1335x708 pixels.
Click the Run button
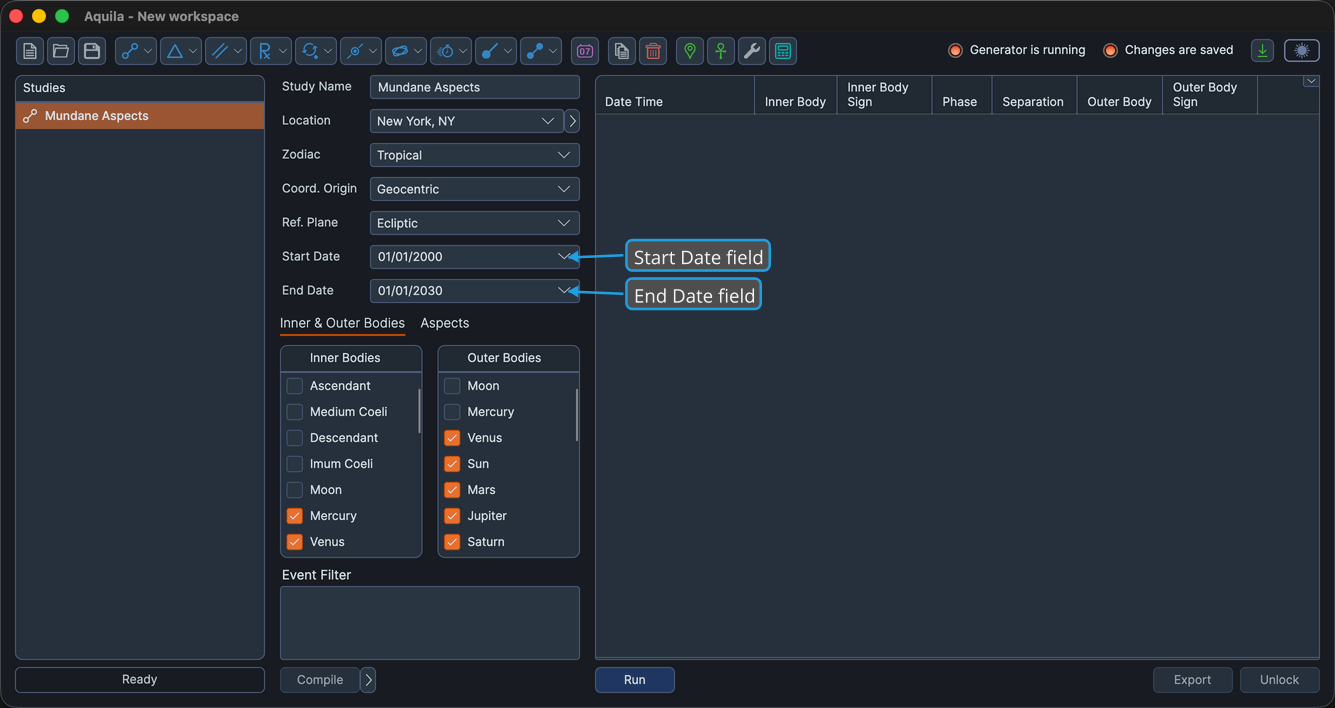tap(635, 680)
